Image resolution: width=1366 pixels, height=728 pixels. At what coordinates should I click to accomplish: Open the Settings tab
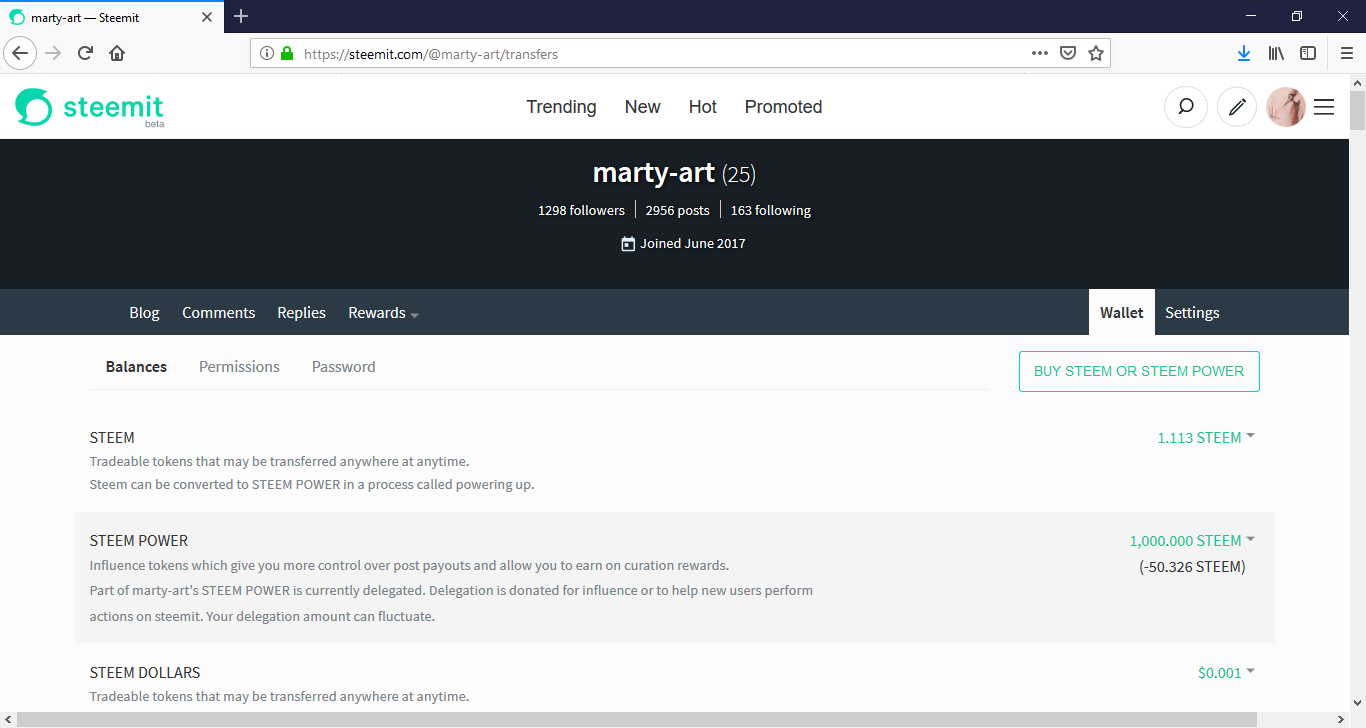(x=1192, y=313)
